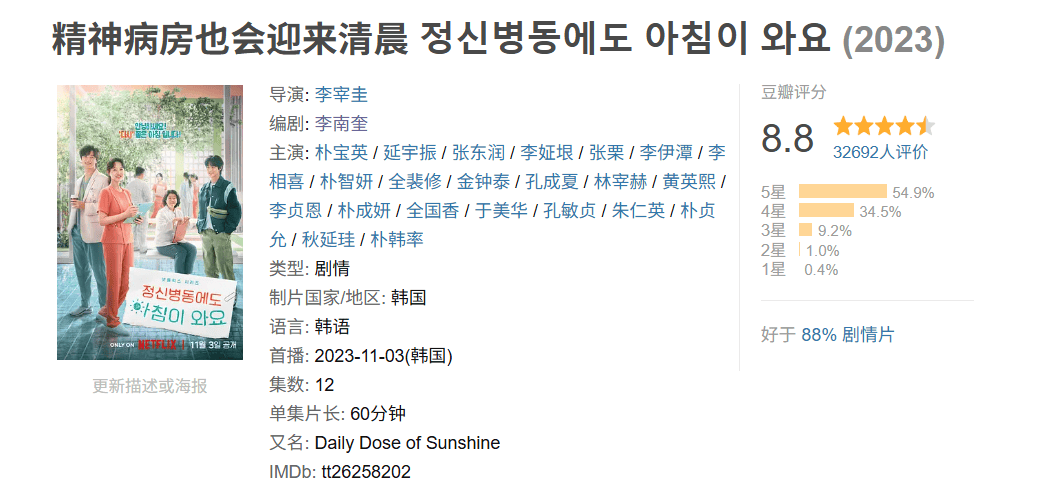Open actor 黄英熙 page

pyautogui.click(x=690, y=181)
